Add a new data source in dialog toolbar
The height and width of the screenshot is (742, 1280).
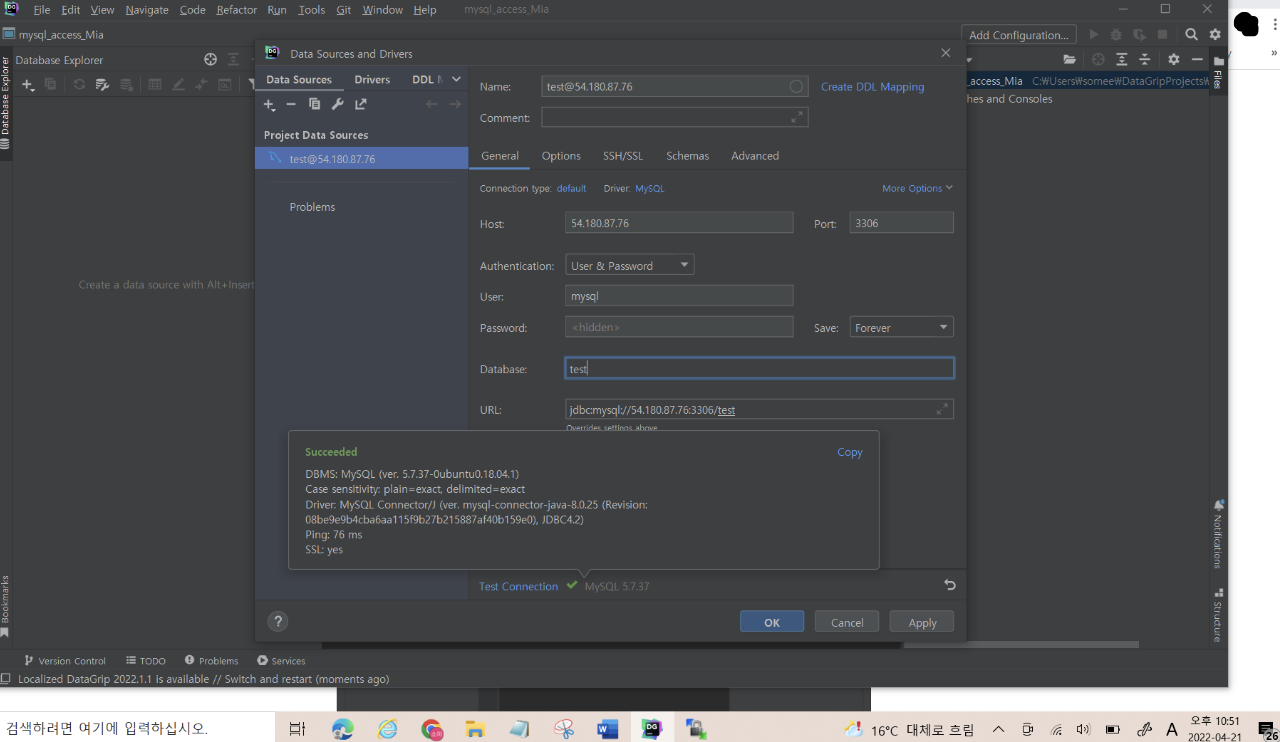point(269,105)
